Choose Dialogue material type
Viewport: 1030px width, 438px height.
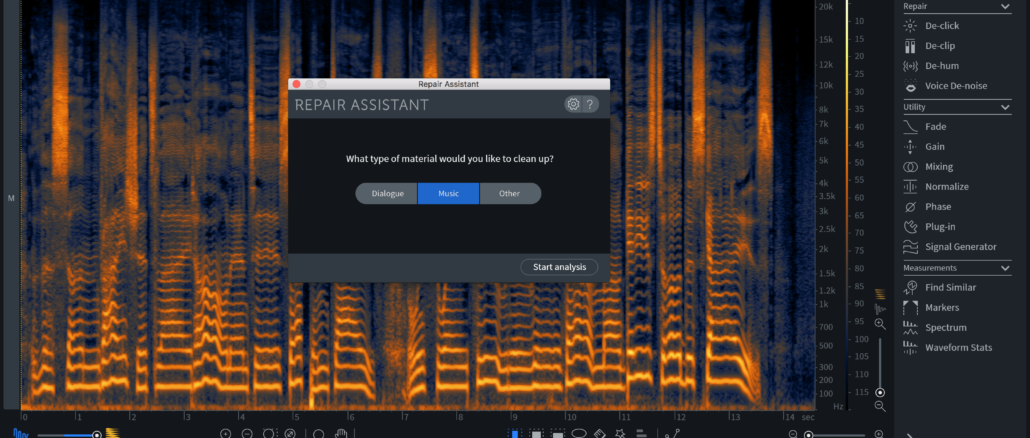387,194
